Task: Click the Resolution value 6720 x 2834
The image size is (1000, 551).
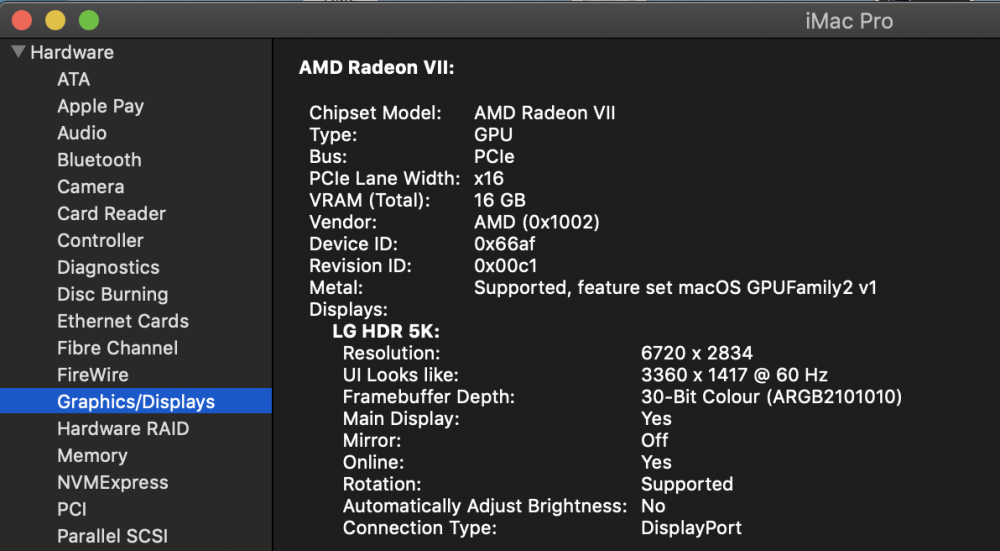Action: (x=696, y=353)
